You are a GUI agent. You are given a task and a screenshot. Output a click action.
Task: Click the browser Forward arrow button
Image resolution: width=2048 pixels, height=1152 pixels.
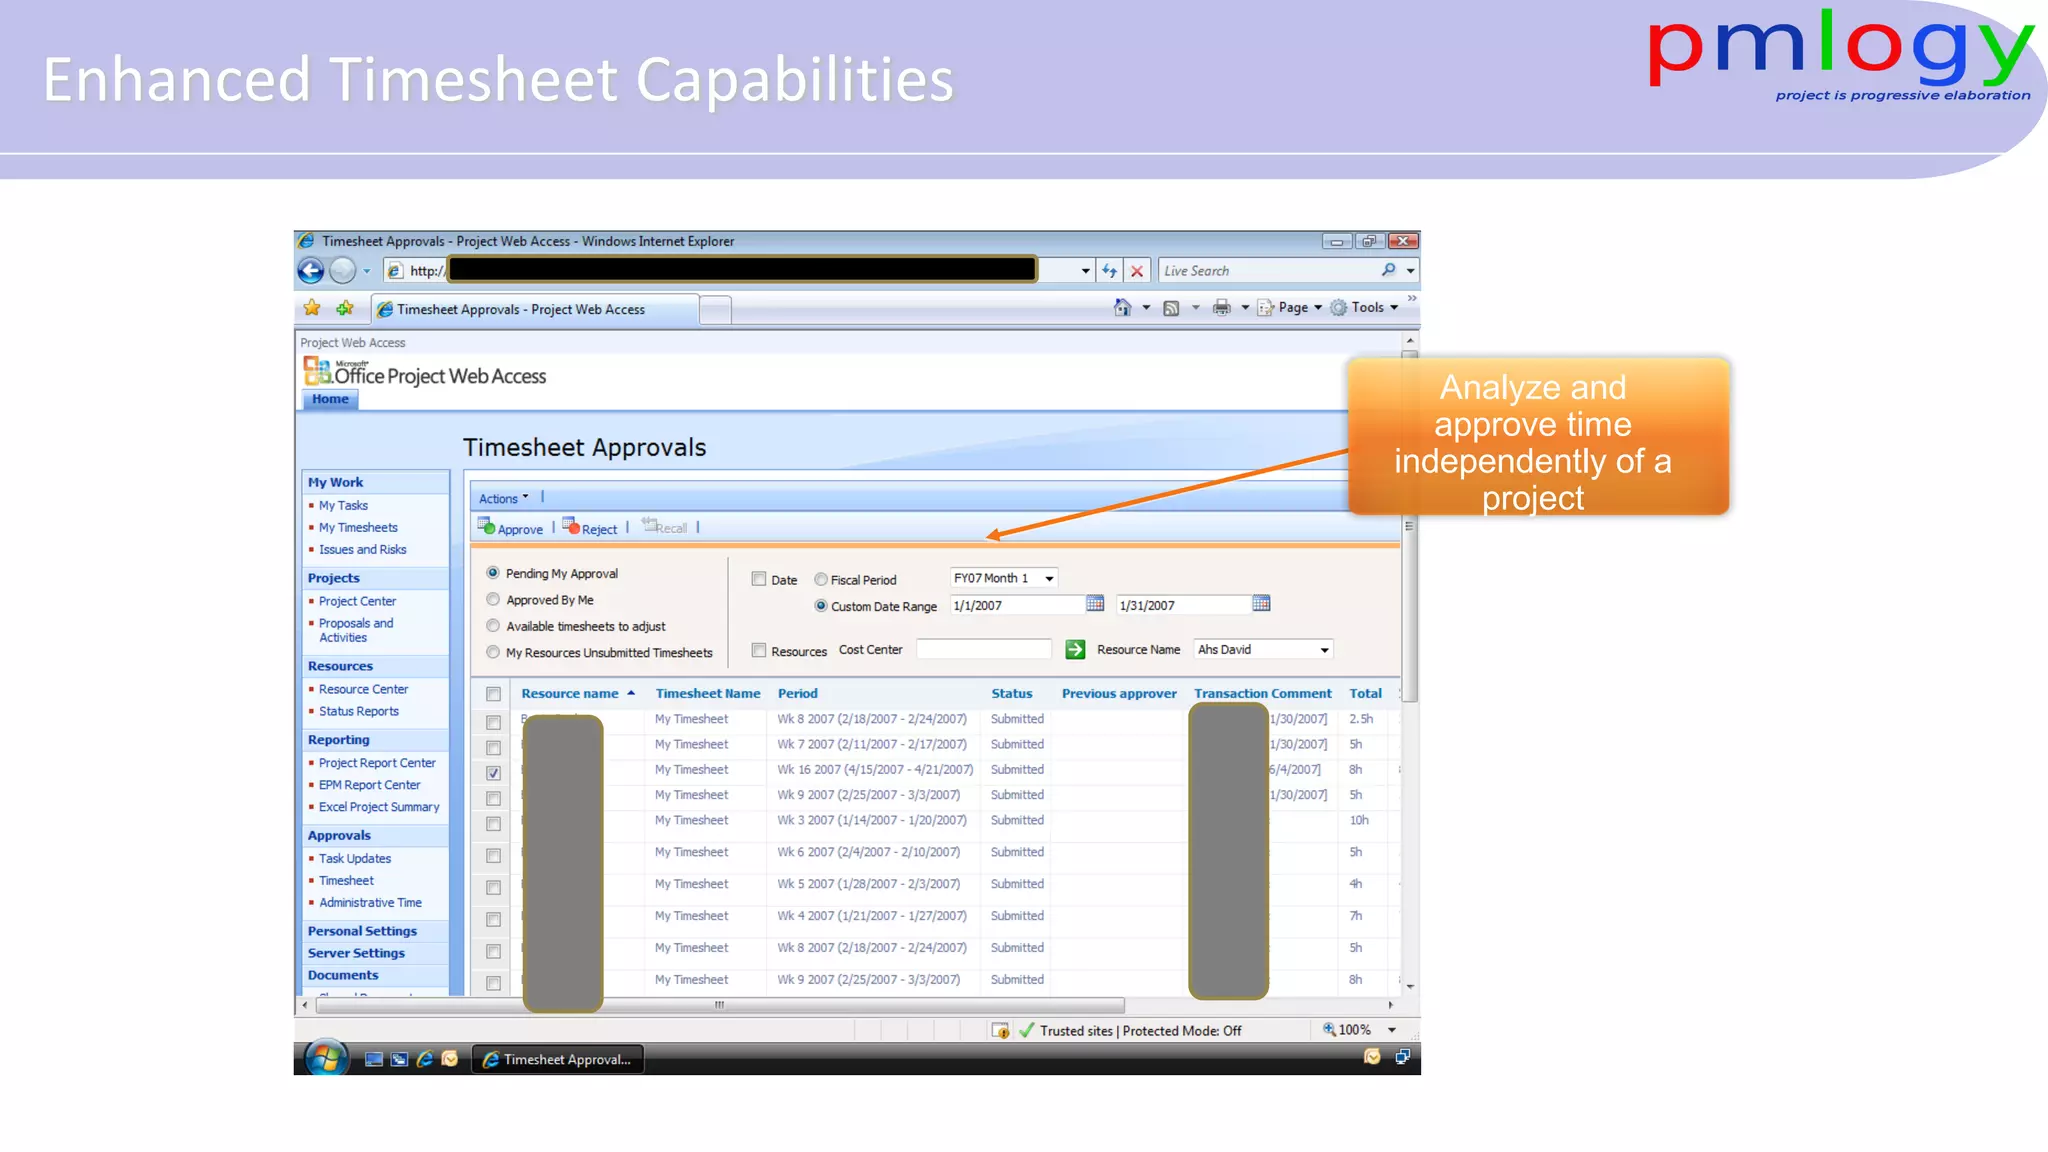point(343,271)
